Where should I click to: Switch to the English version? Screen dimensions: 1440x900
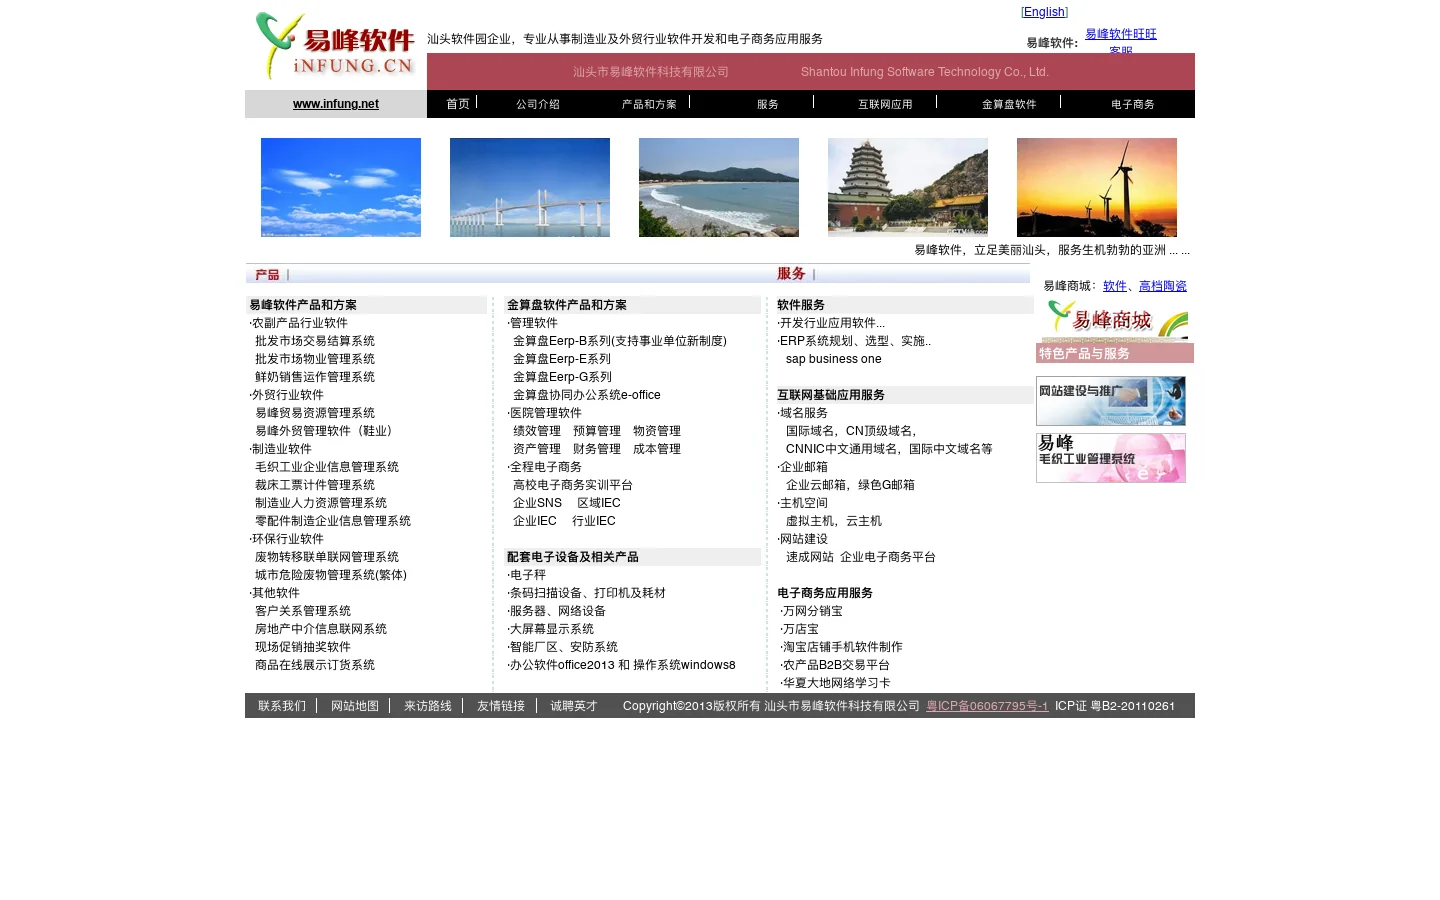1044,12
